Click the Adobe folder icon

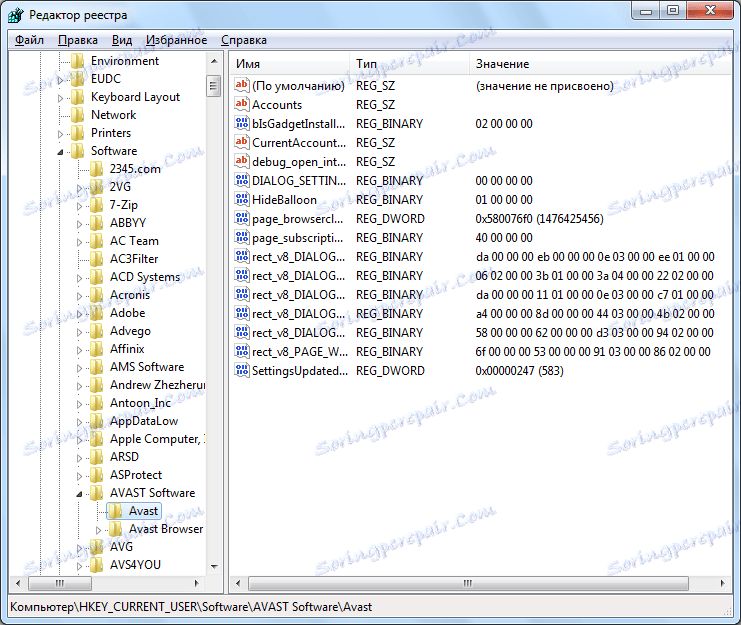click(x=96, y=313)
